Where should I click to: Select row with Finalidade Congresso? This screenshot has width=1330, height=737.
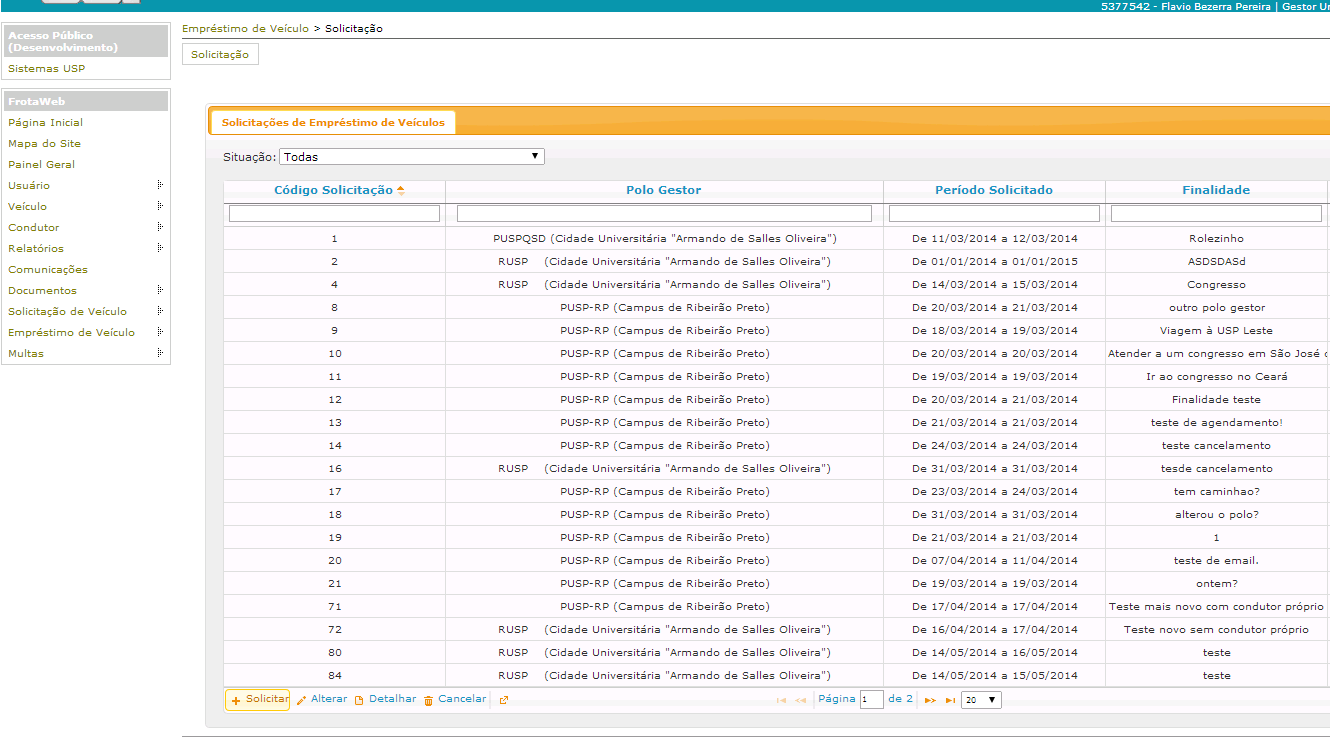click(775, 285)
